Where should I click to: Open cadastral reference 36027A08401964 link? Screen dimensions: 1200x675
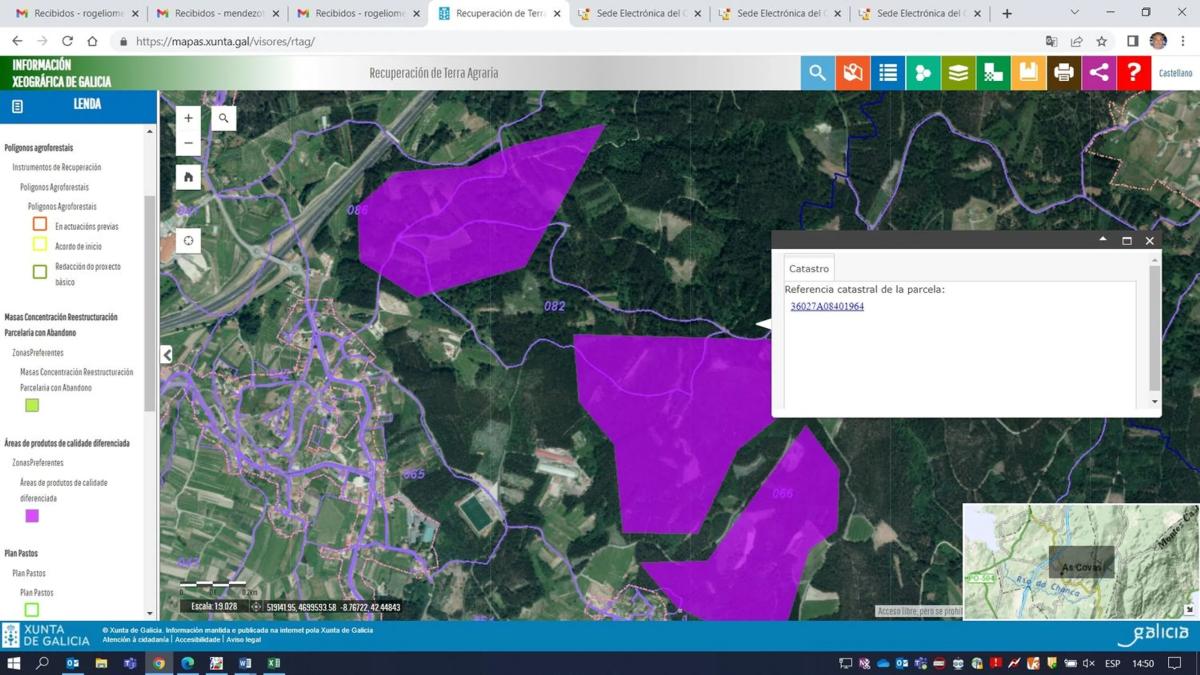(827, 306)
